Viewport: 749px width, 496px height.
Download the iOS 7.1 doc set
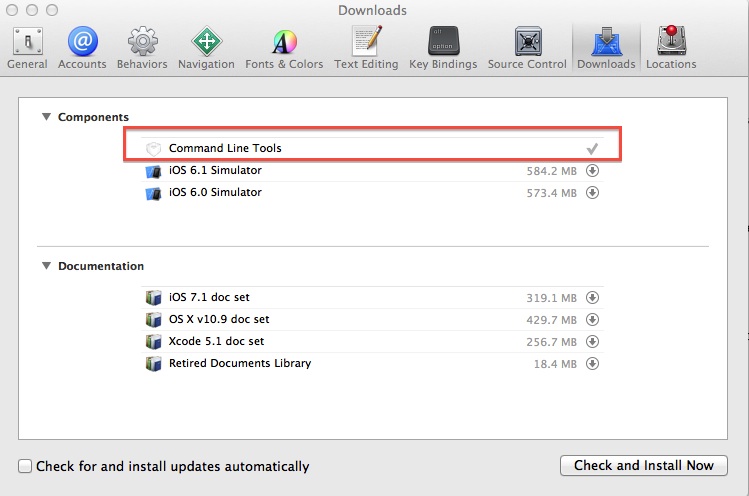592,297
